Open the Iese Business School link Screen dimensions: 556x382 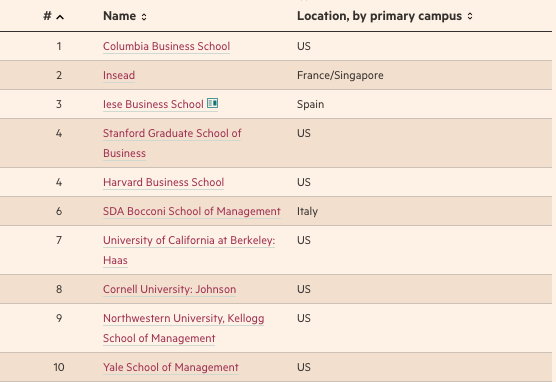click(x=153, y=105)
